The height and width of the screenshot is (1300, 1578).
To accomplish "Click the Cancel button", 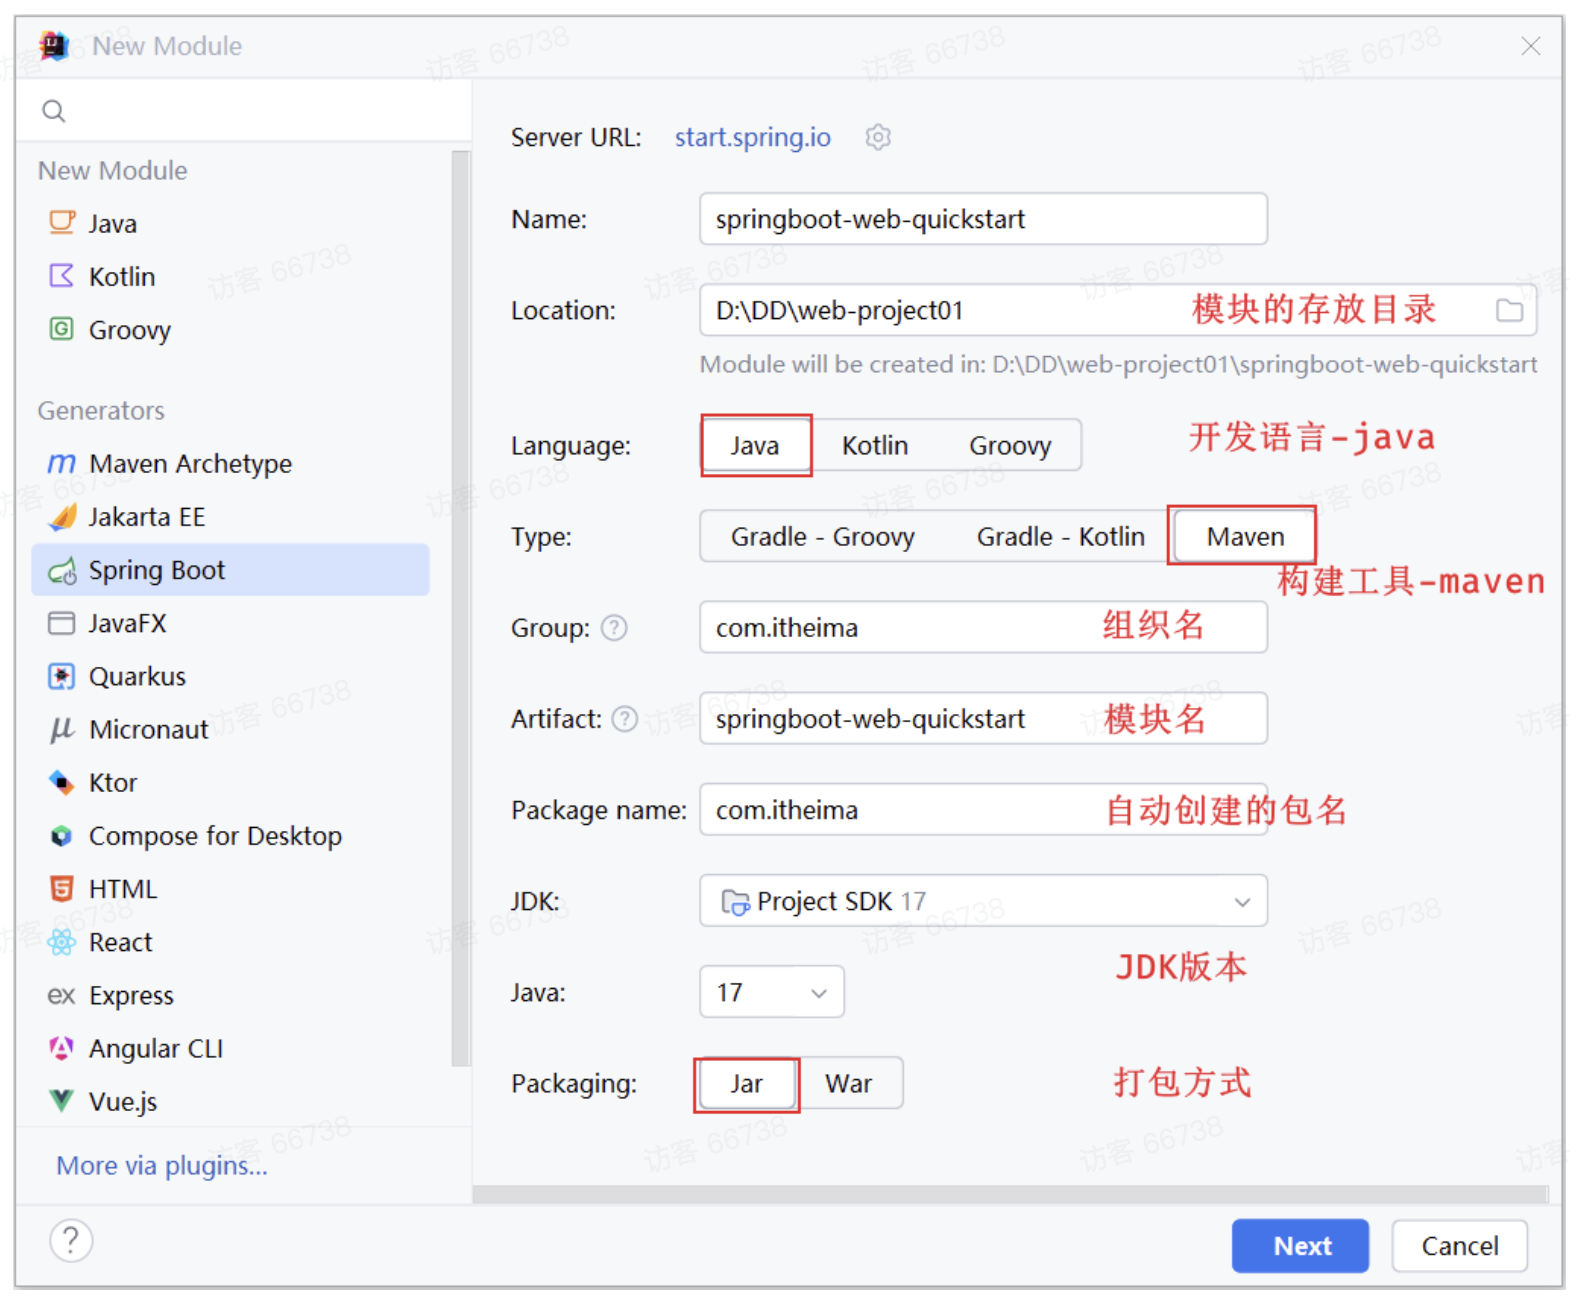I will (1459, 1246).
